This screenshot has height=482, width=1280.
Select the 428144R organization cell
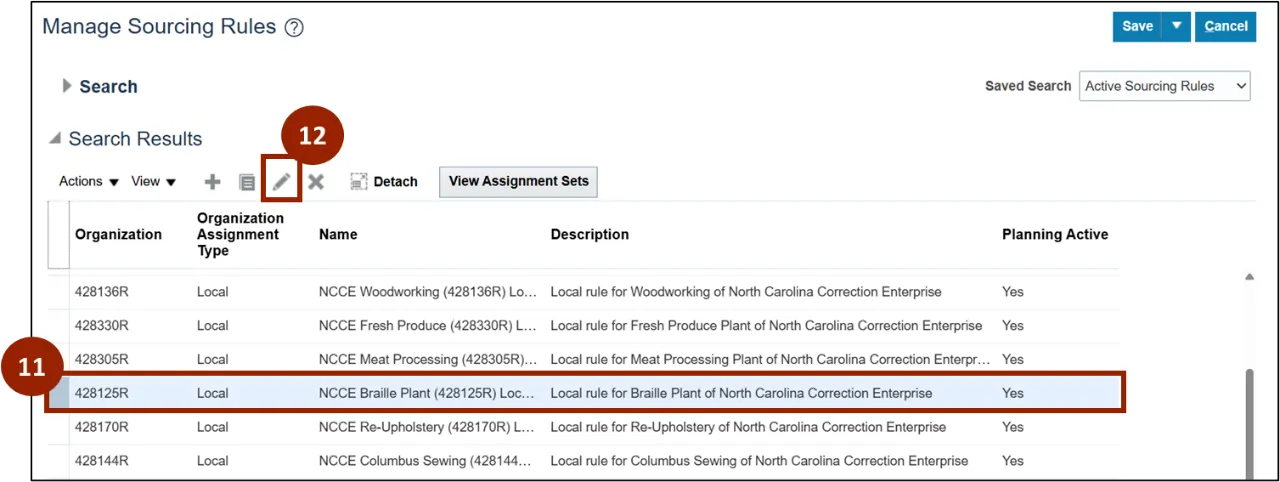point(102,461)
